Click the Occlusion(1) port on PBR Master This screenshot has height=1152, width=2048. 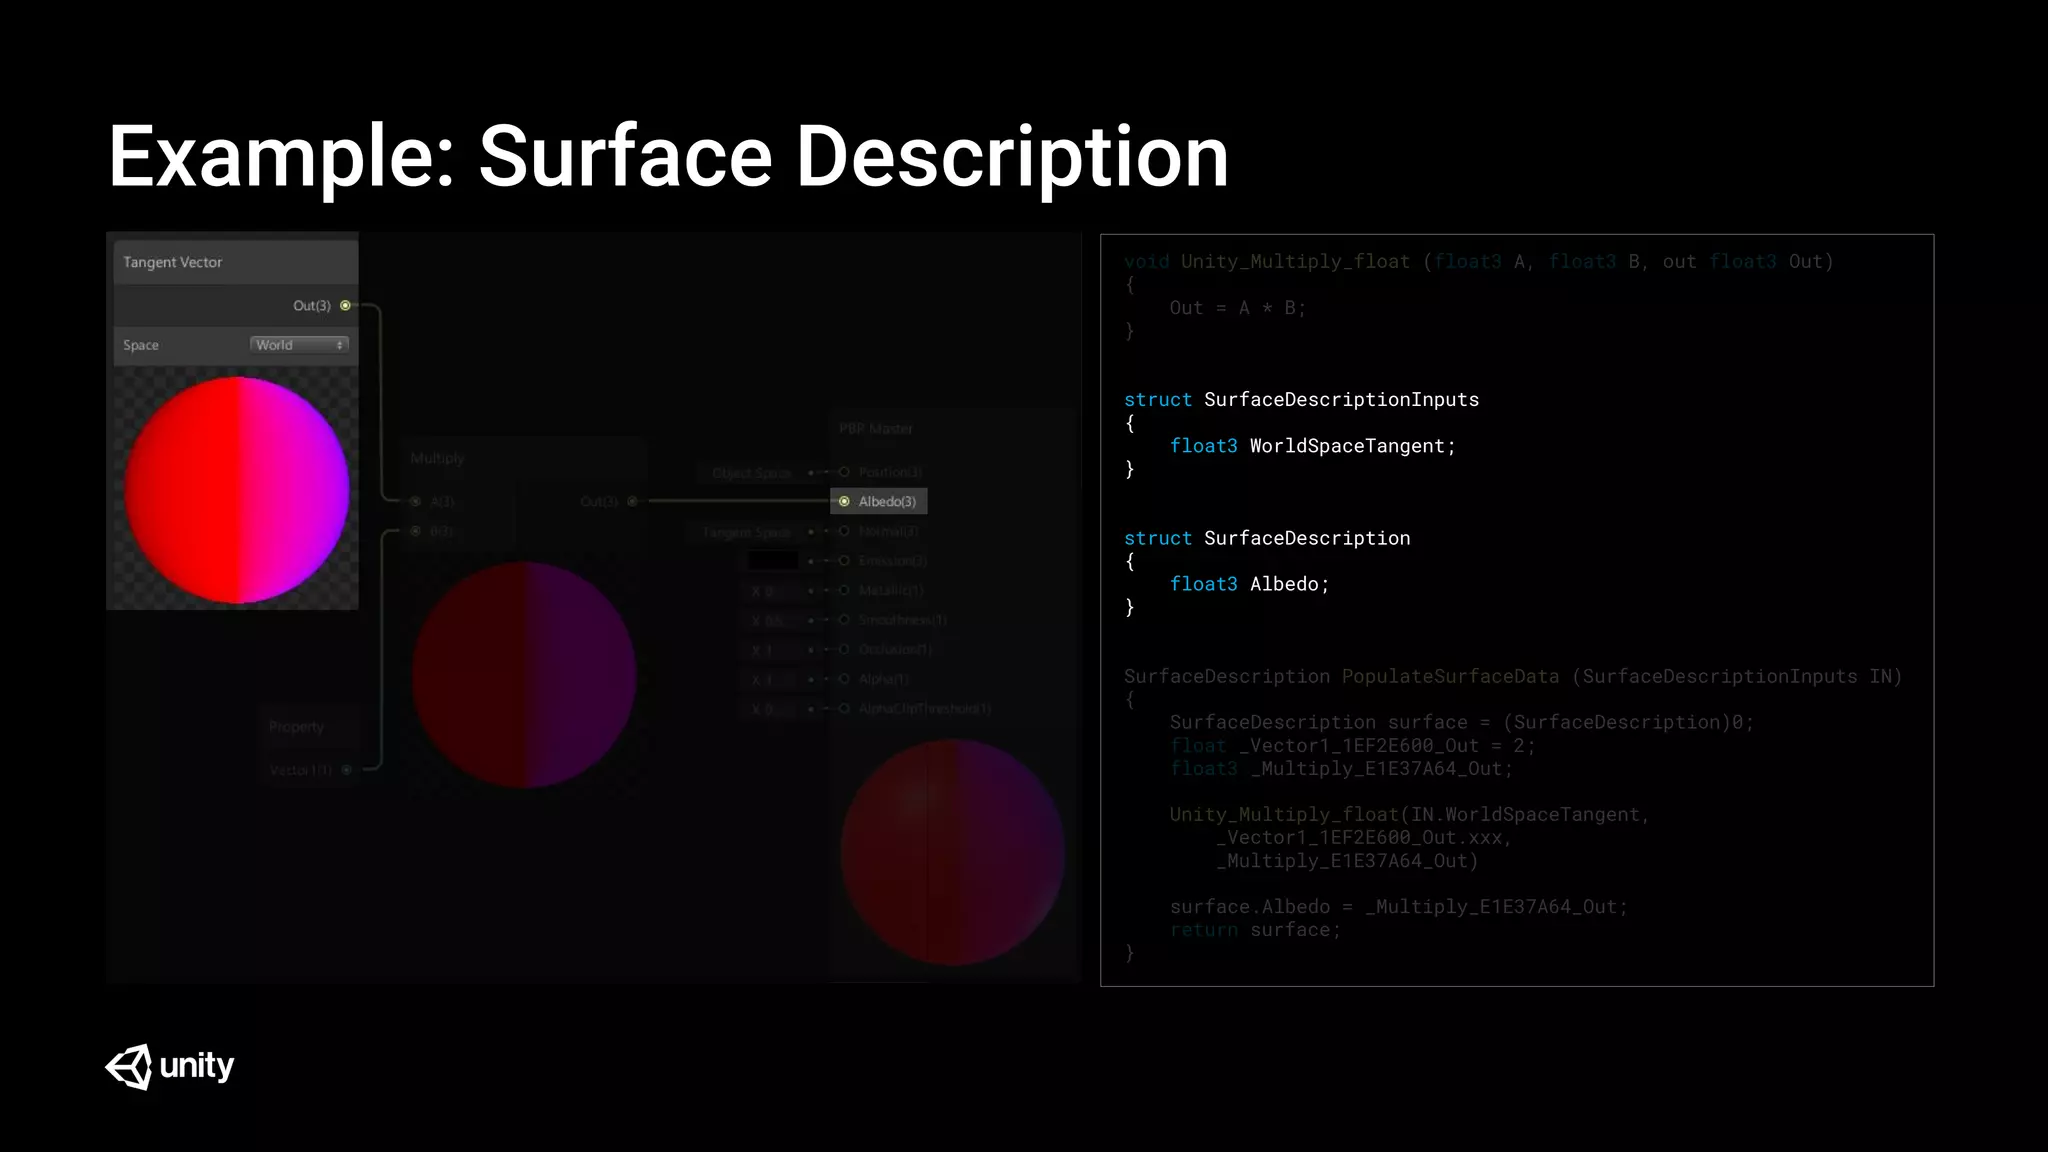844,649
